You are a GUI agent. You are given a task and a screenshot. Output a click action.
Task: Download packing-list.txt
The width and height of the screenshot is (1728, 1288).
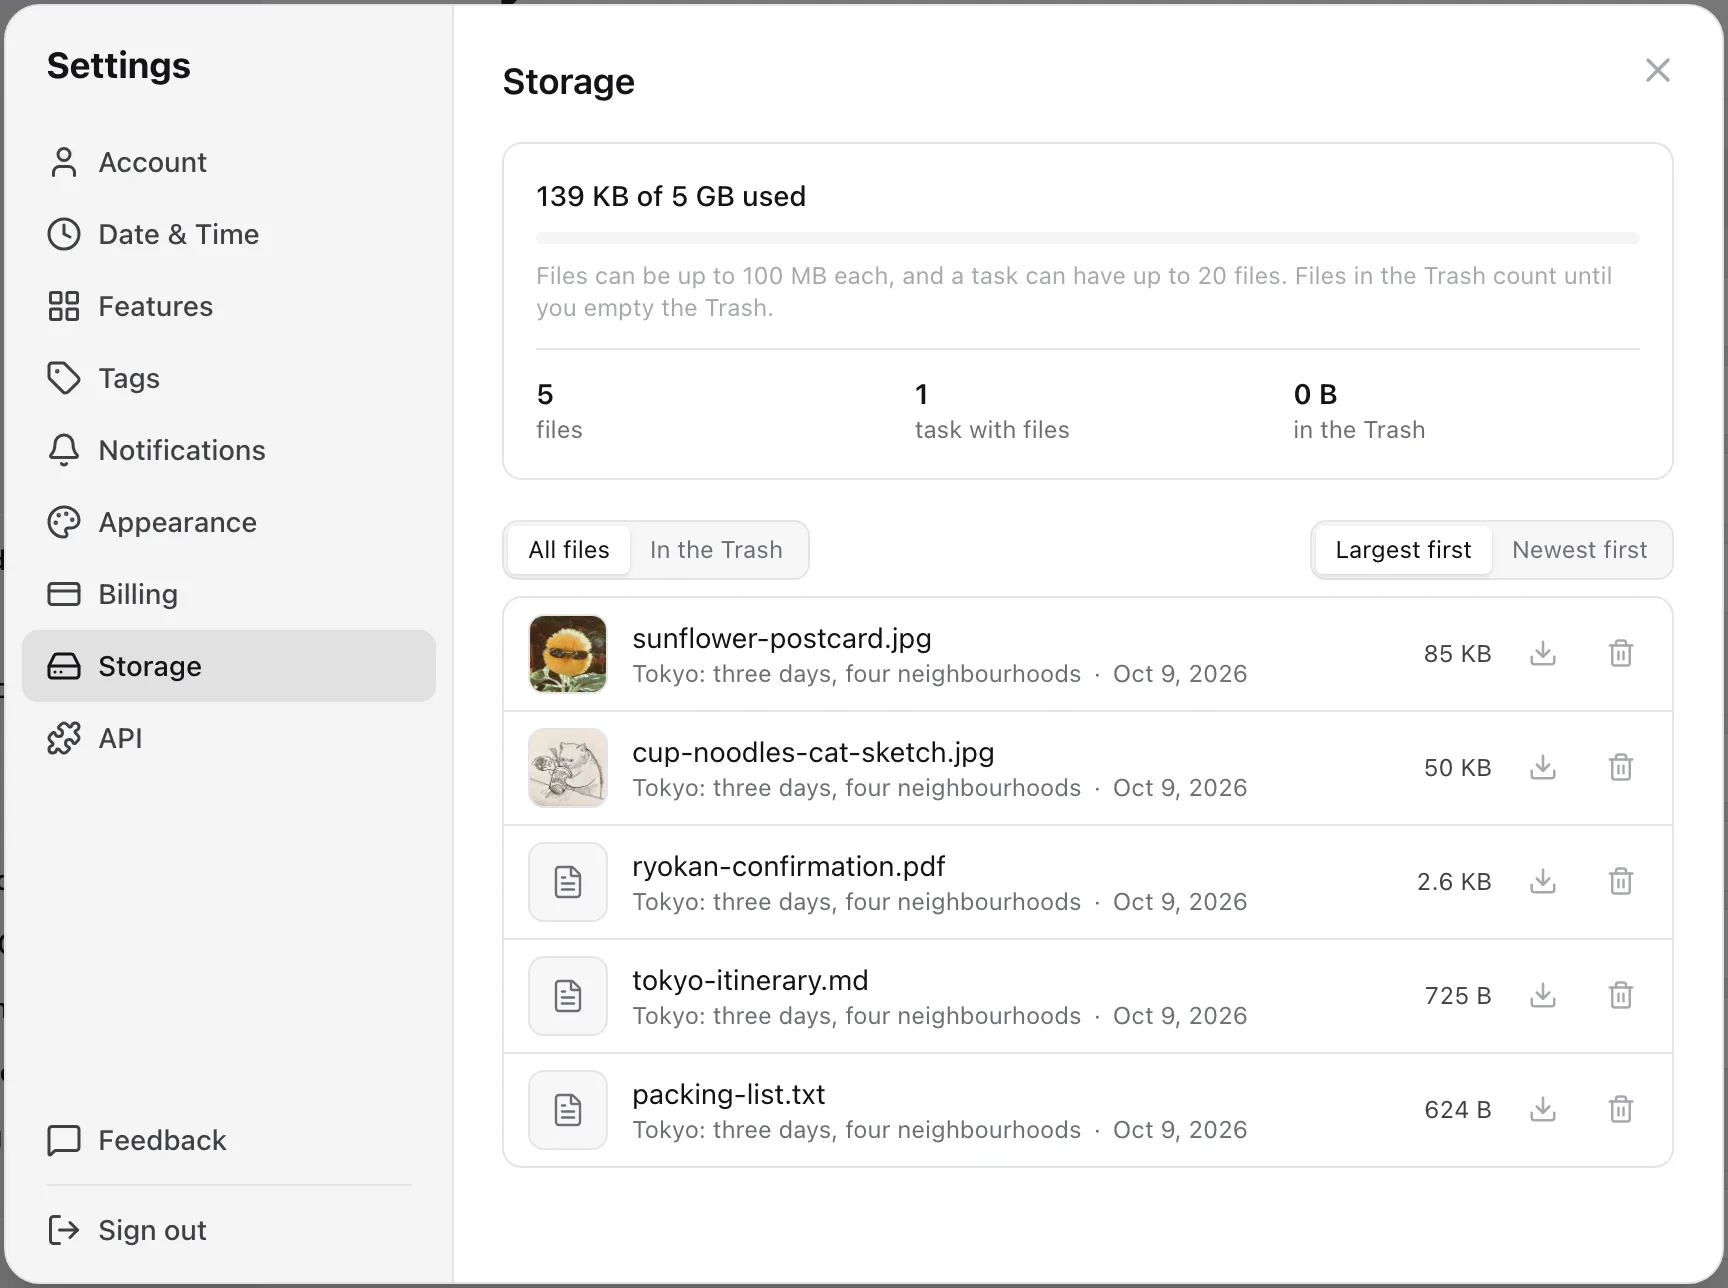pos(1543,1110)
